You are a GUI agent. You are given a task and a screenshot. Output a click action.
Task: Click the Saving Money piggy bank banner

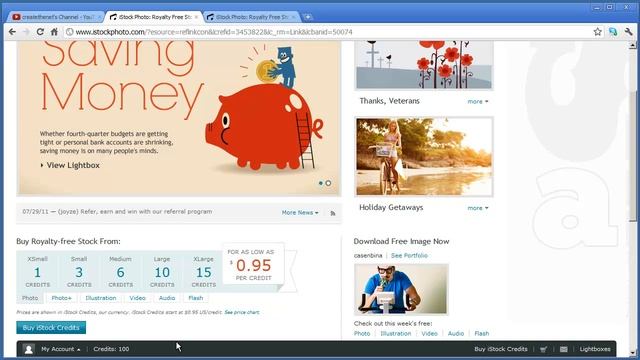(x=179, y=118)
